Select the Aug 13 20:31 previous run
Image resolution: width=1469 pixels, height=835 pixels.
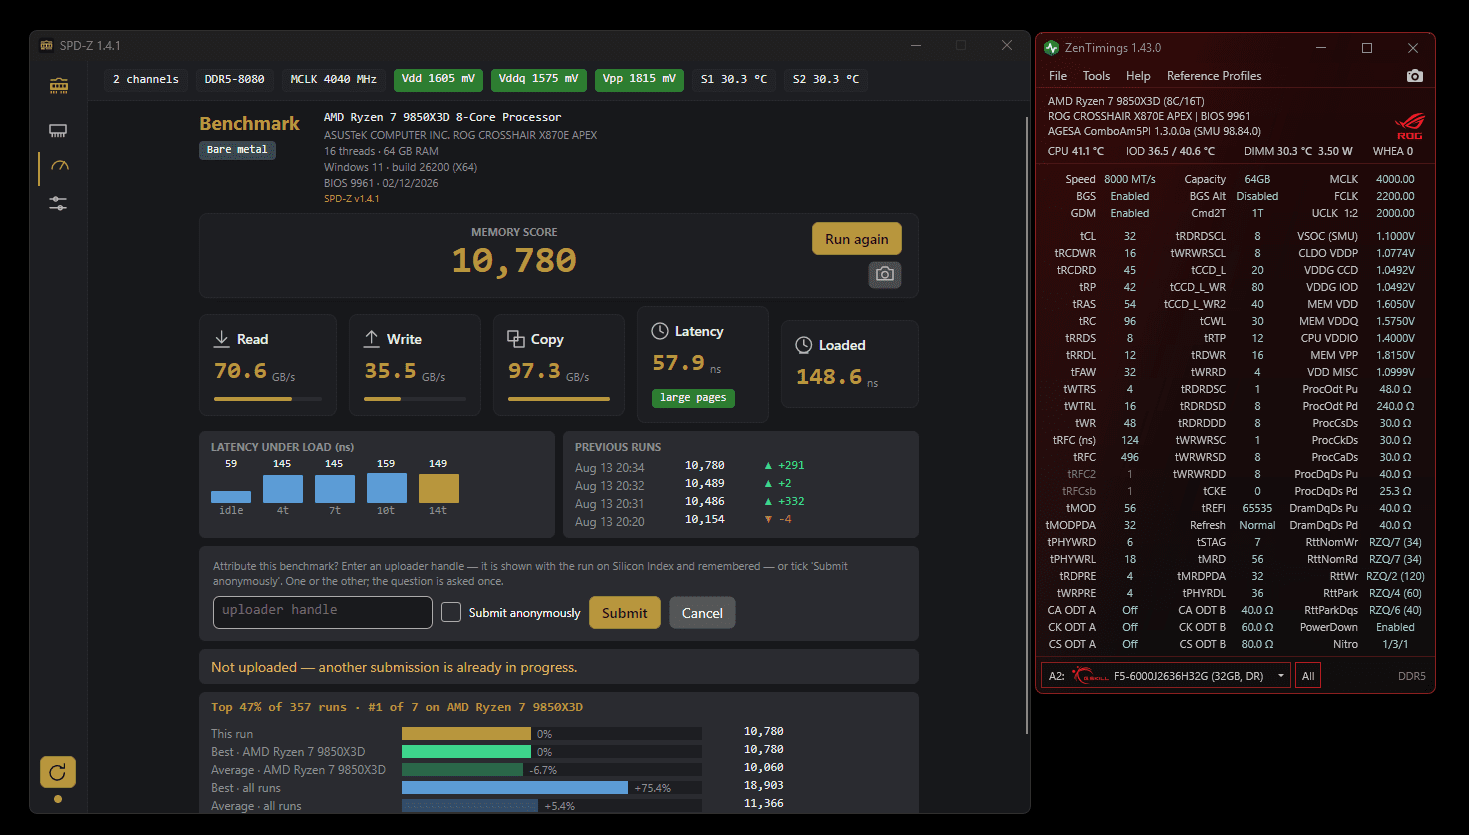pyautogui.click(x=690, y=502)
